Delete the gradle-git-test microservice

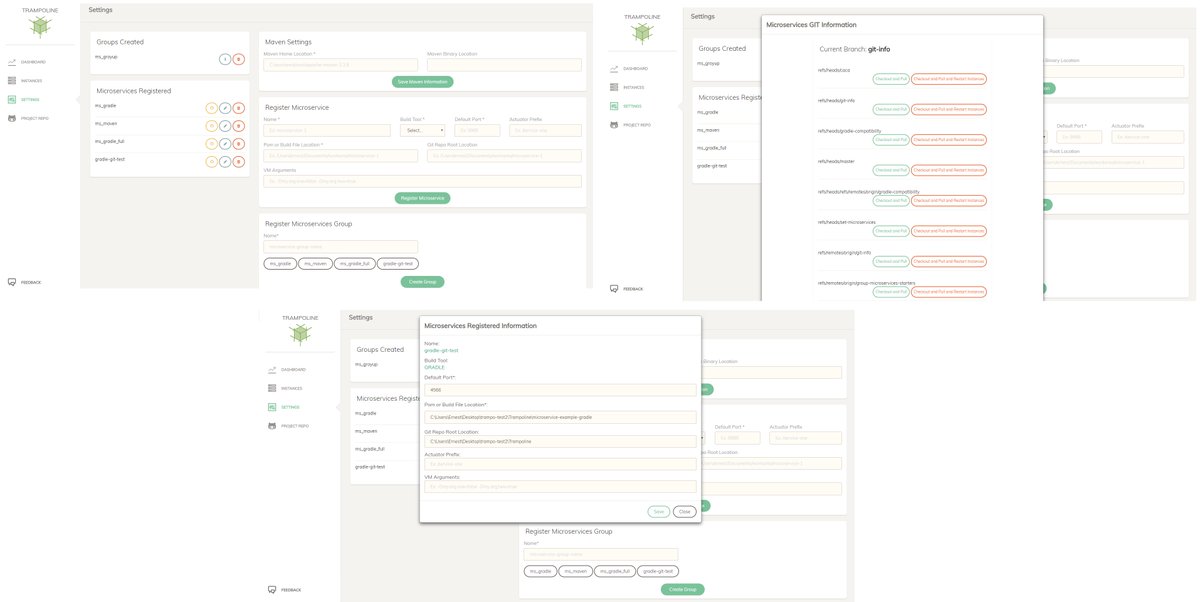pyautogui.click(x=238, y=161)
